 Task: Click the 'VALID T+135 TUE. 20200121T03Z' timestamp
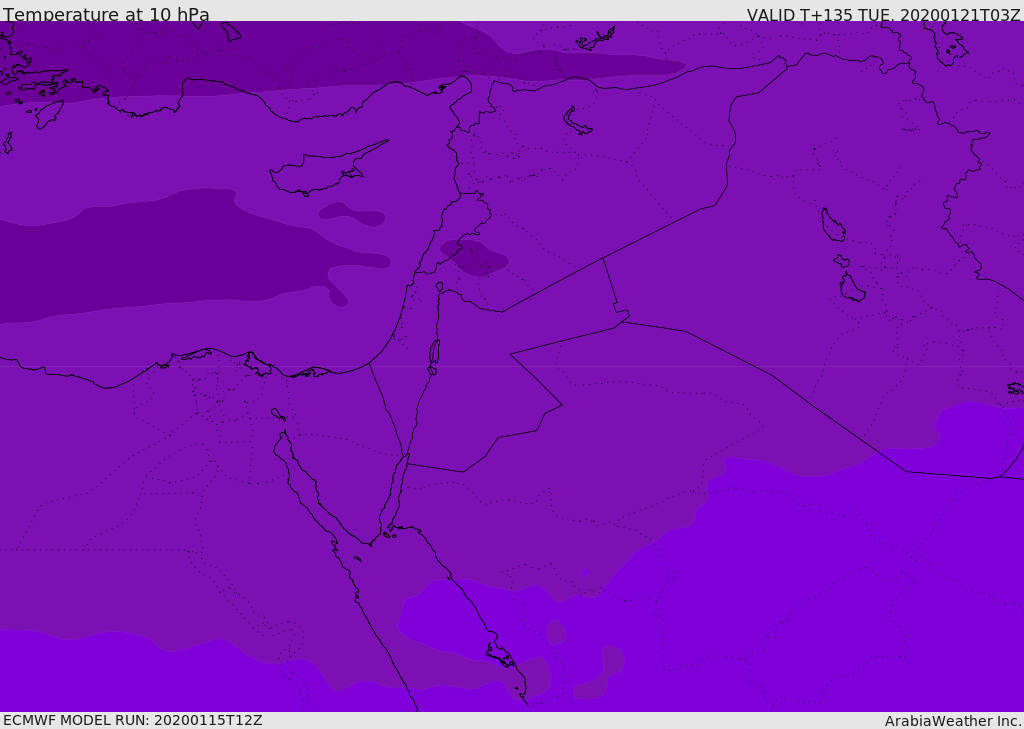(884, 15)
